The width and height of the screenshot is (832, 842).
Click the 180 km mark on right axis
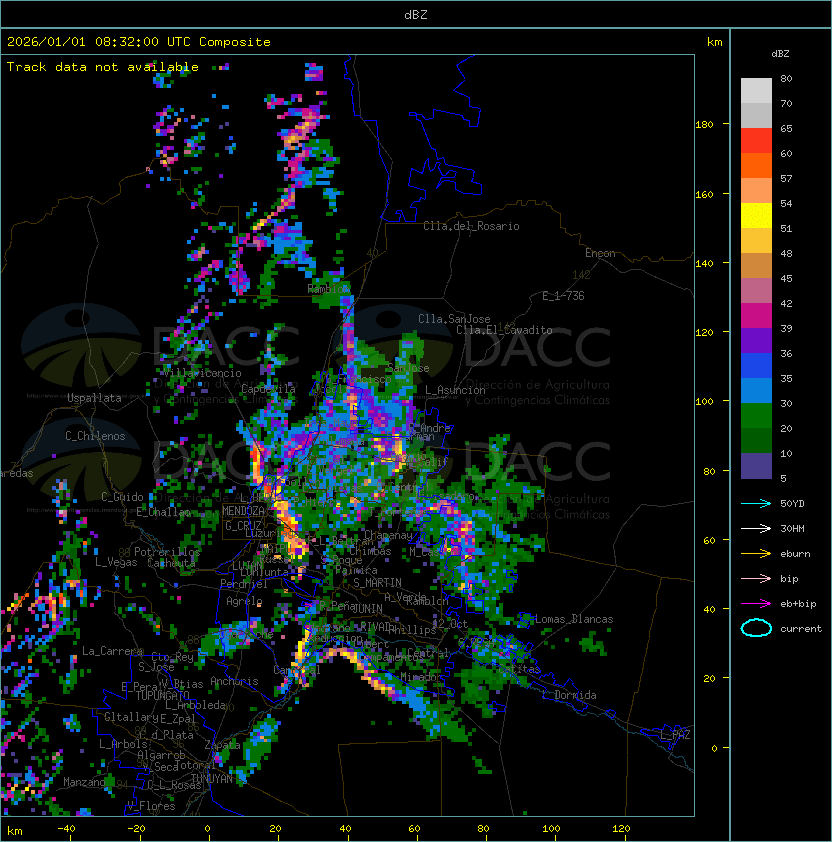point(704,125)
